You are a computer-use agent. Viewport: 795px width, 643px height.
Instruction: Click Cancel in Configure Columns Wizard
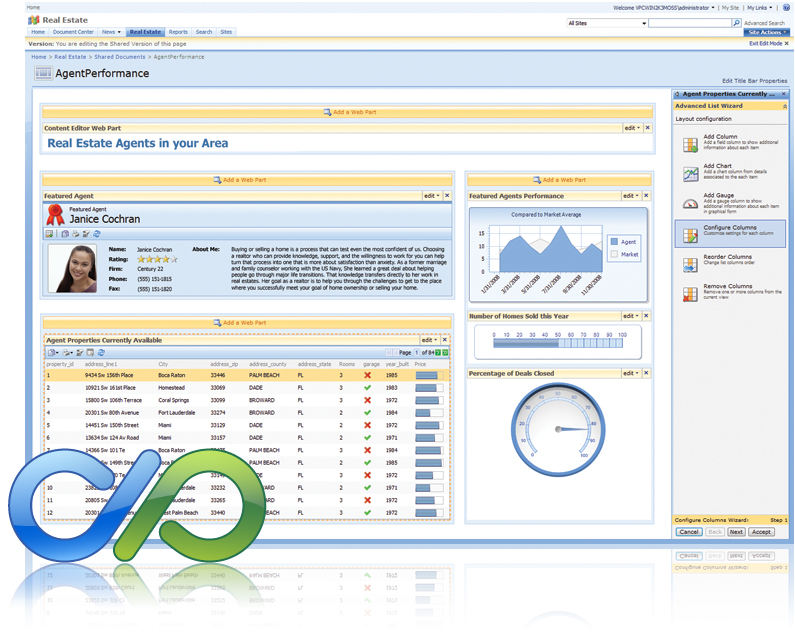pyautogui.click(x=689, y=531)
